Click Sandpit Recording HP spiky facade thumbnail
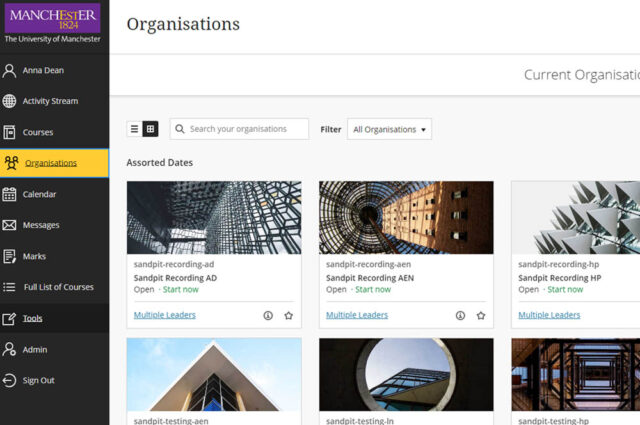Image resolution: width=640 pixels, height=425 pixels. click(576, 218)
